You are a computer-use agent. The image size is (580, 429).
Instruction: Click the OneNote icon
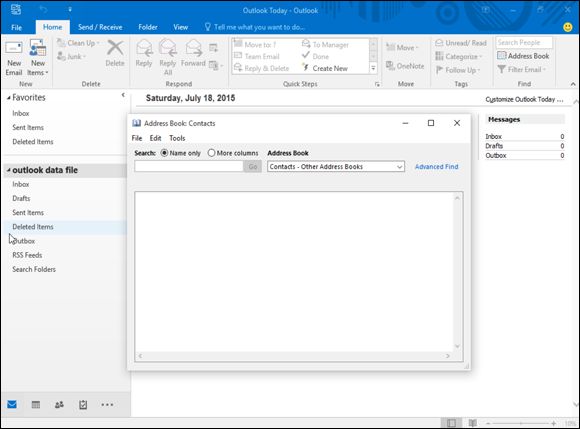click(x=405, y=66)
